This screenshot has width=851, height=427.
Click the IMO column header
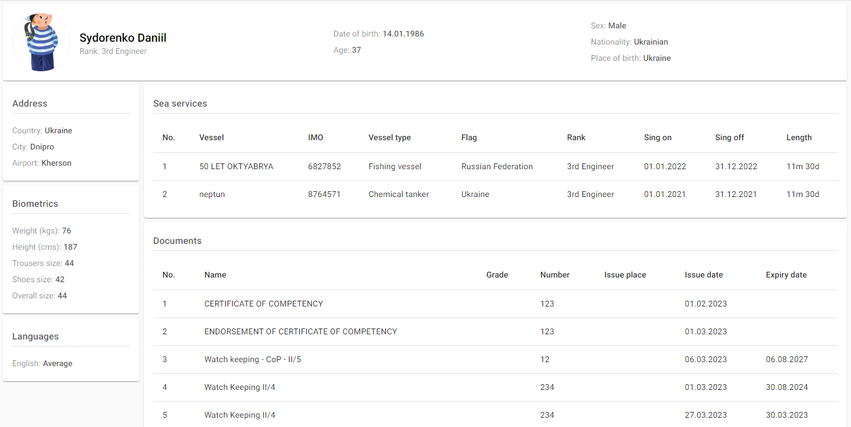[x=316, y=138]
